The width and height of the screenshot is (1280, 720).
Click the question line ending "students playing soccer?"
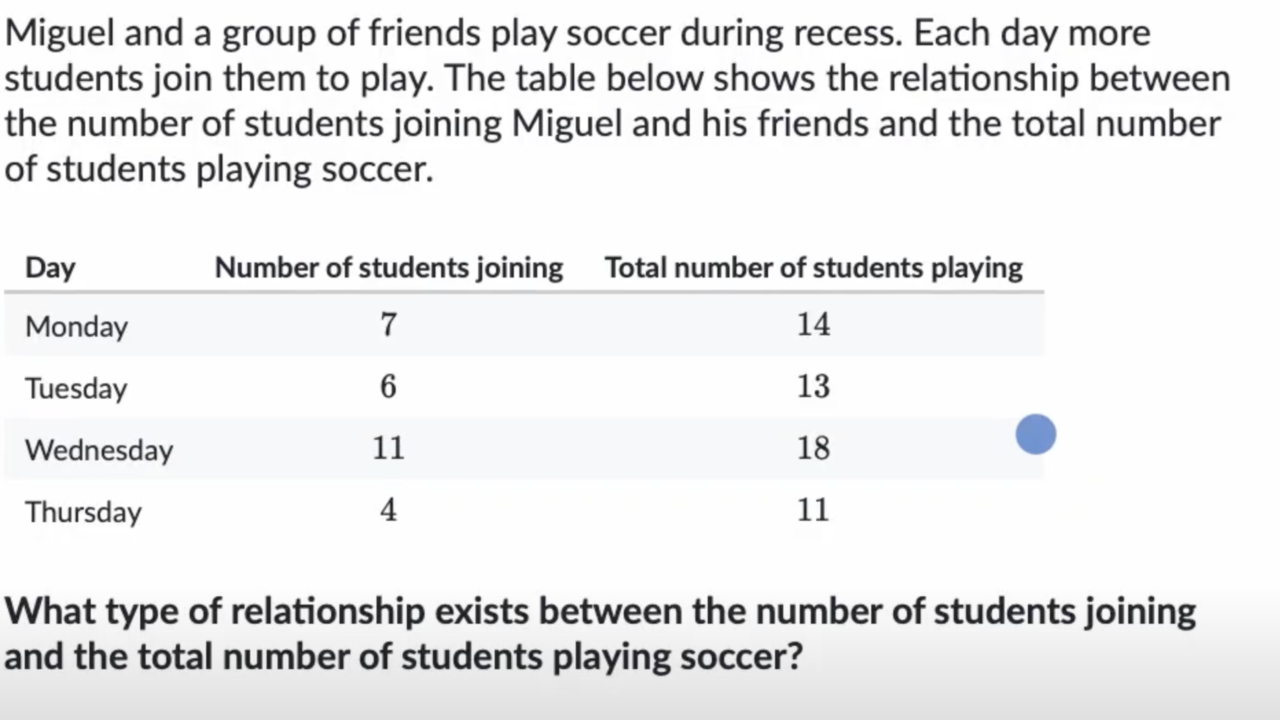(x=403, y=657)
